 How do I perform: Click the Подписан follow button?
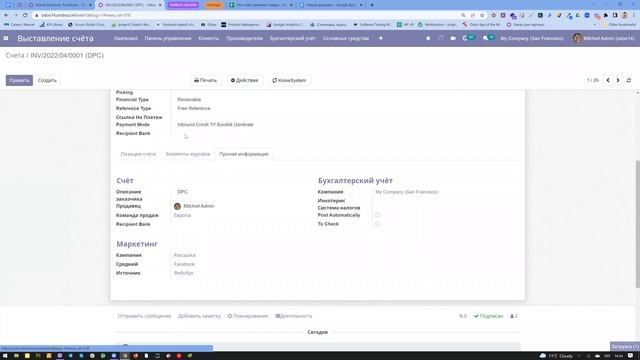(x=489, y=316)
